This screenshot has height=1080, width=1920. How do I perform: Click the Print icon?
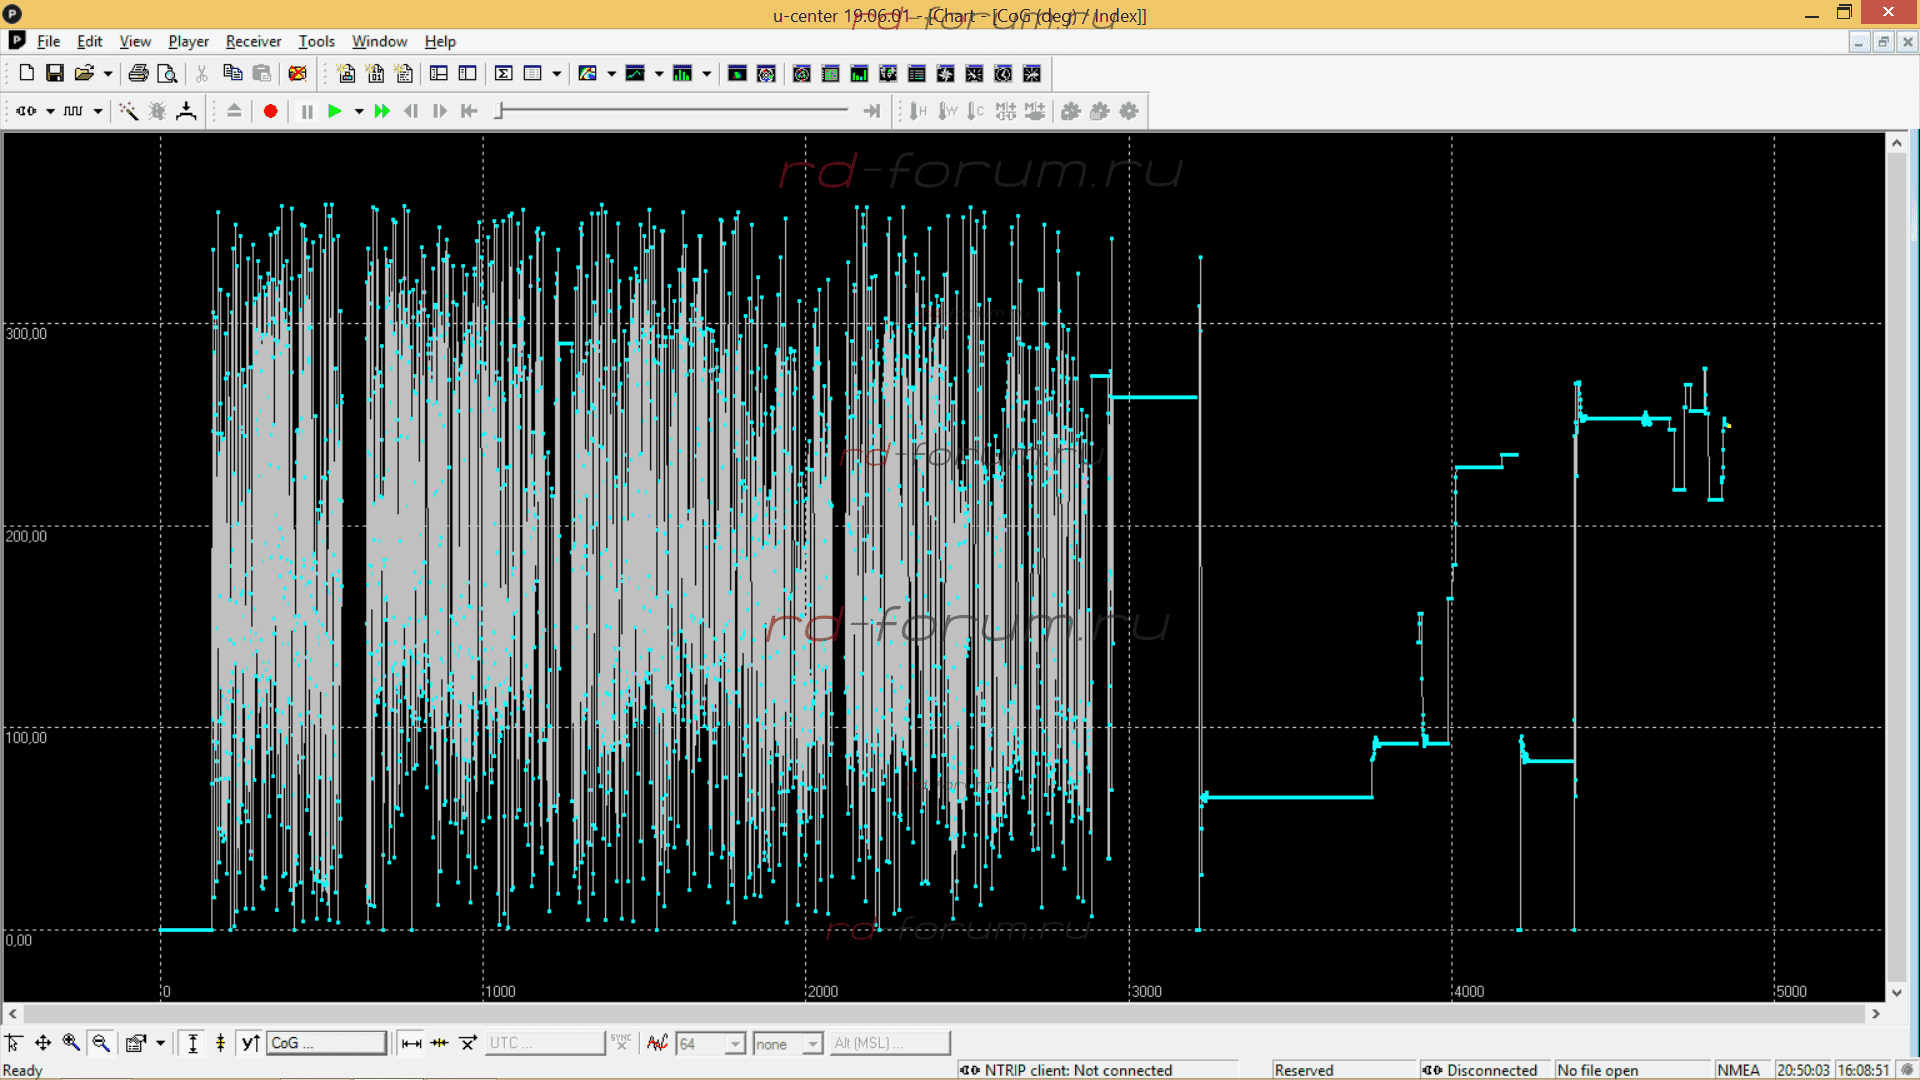pos(138,73)
